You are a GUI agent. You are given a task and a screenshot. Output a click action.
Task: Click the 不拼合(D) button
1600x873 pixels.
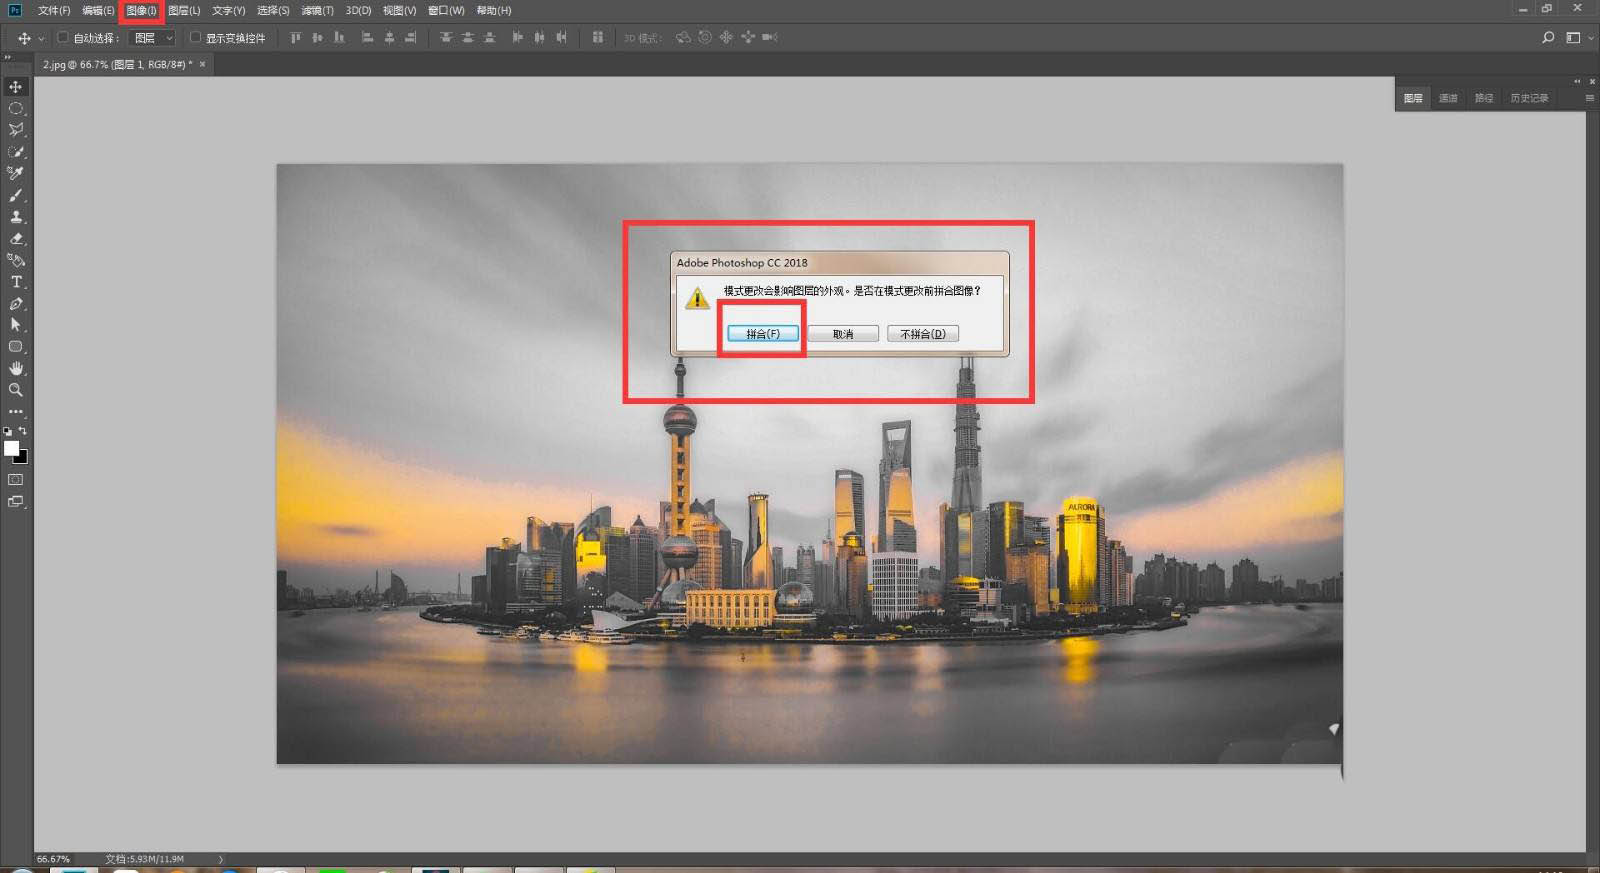coord(923,334)
